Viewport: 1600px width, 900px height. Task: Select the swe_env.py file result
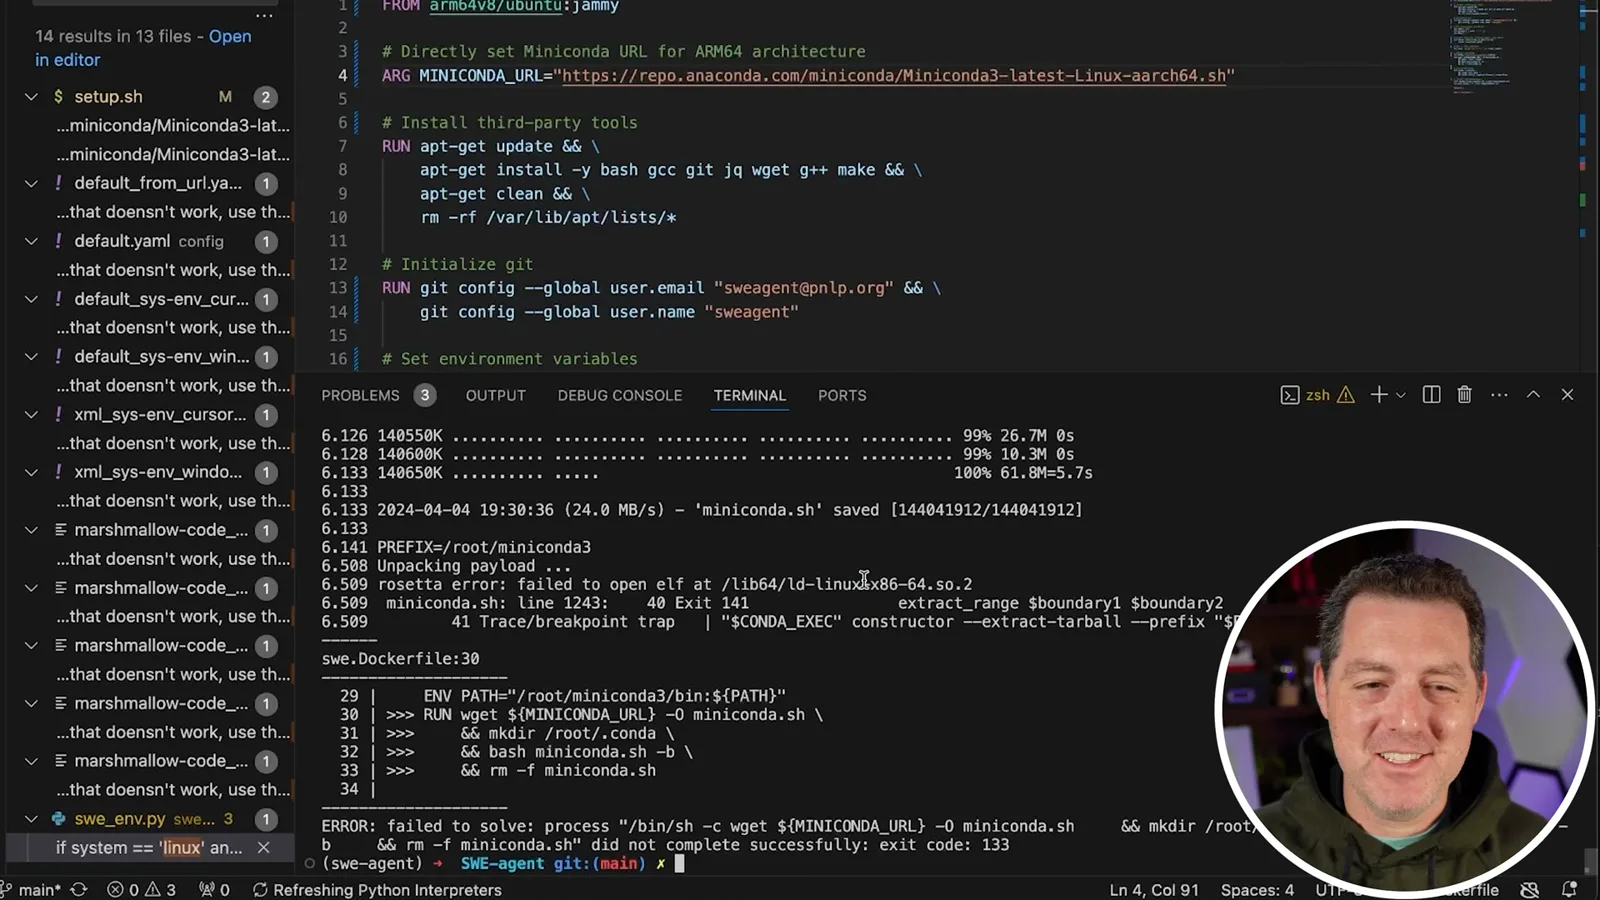click(x=119, y=818)
